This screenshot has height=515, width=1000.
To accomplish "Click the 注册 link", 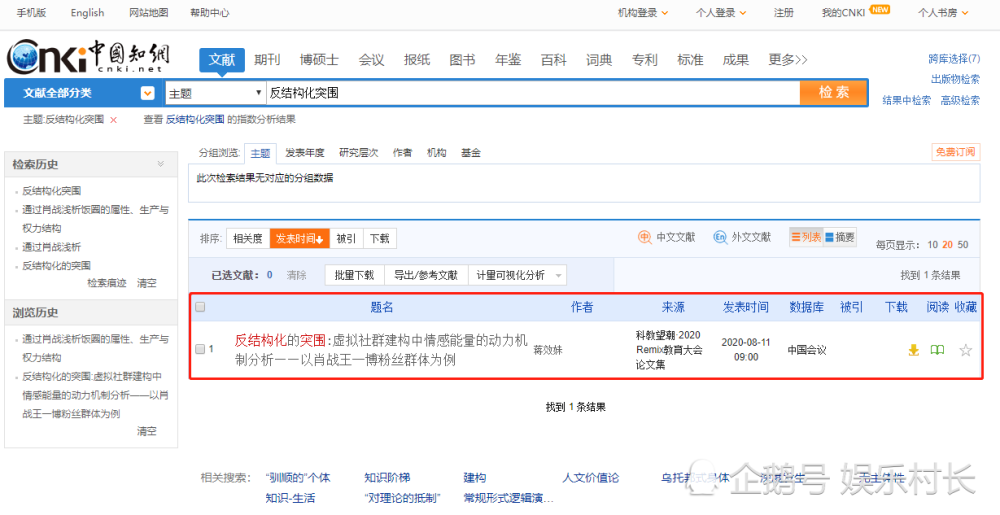I will (x=784, y=13).
